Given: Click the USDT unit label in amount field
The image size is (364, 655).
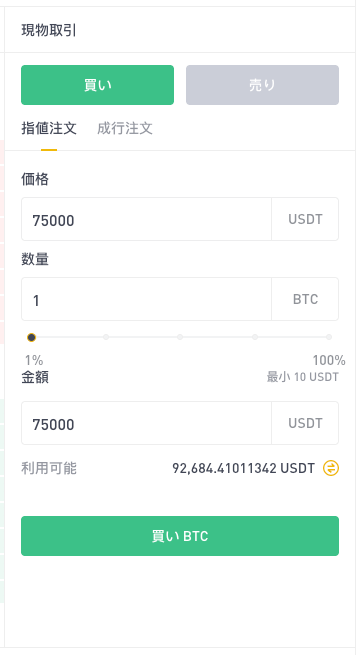Looking at the screenshot, I should pos(305,424).
